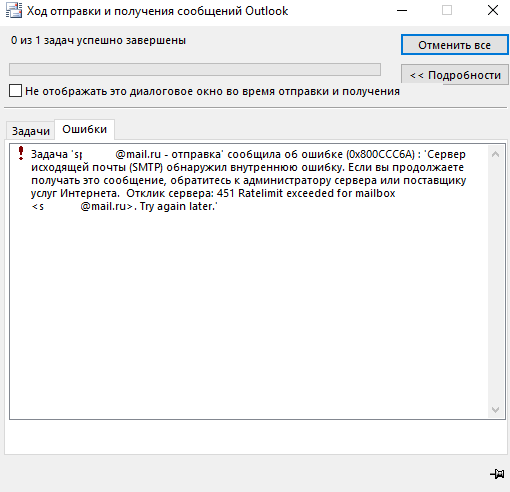Click the send/receive progress bar
510x492 pixels.
point(195,70)
